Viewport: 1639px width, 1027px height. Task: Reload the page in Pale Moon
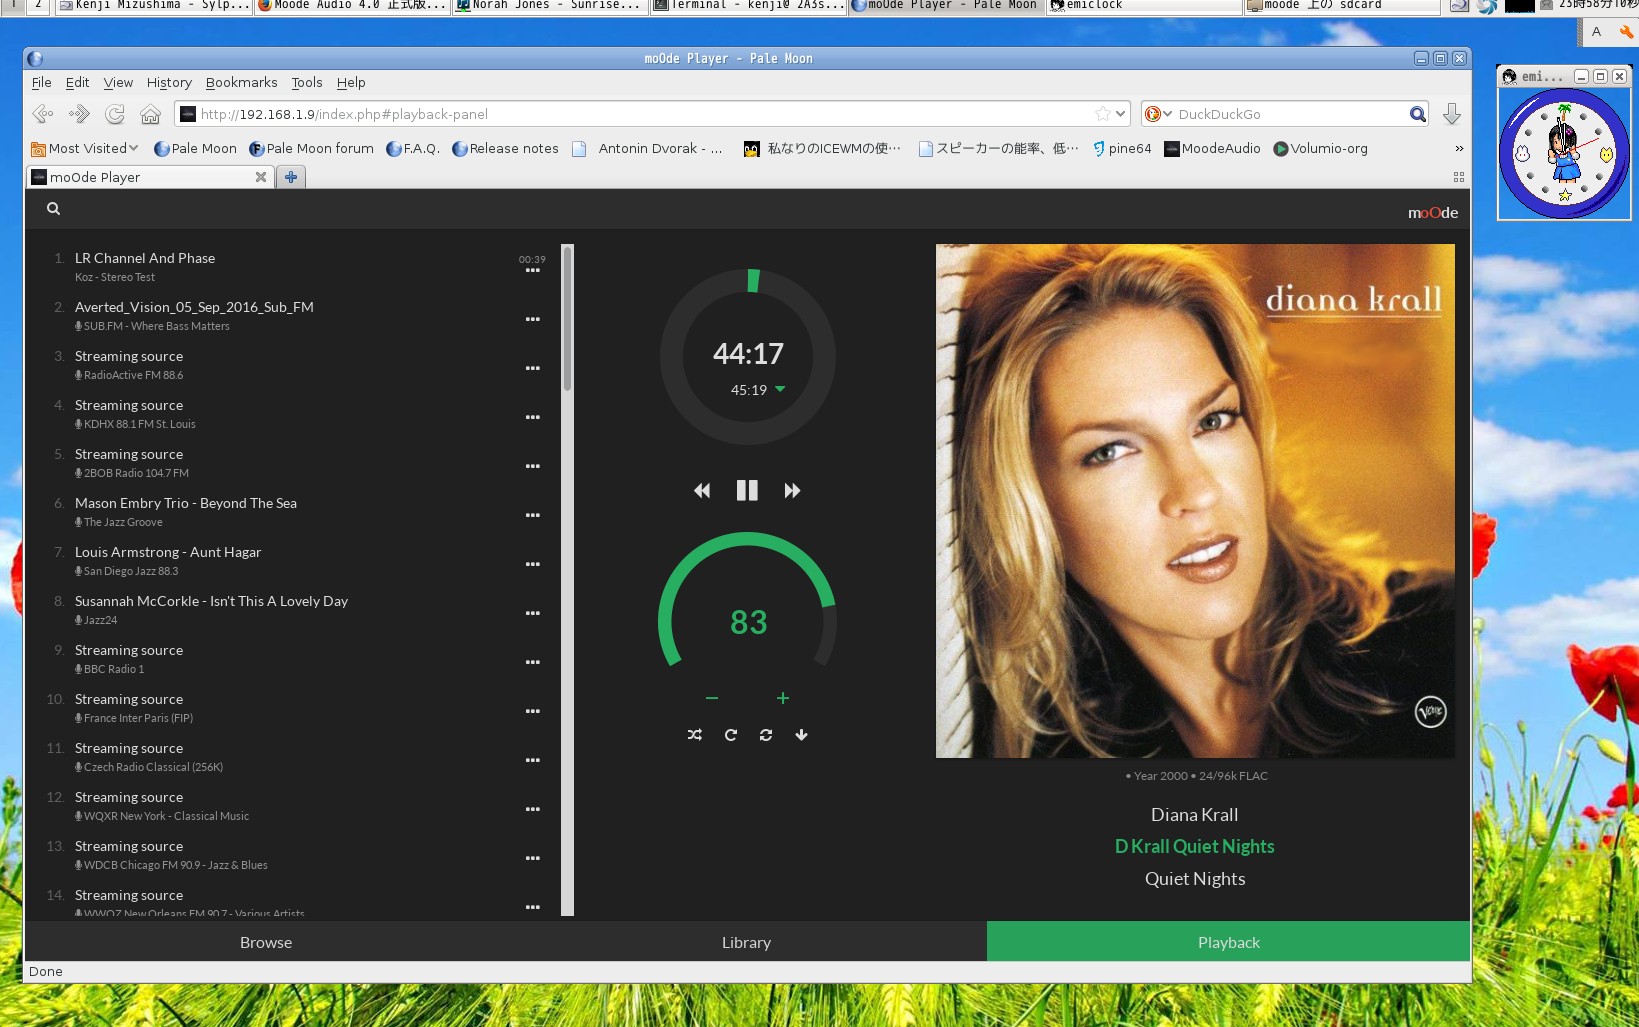click(x=115, y=114)
